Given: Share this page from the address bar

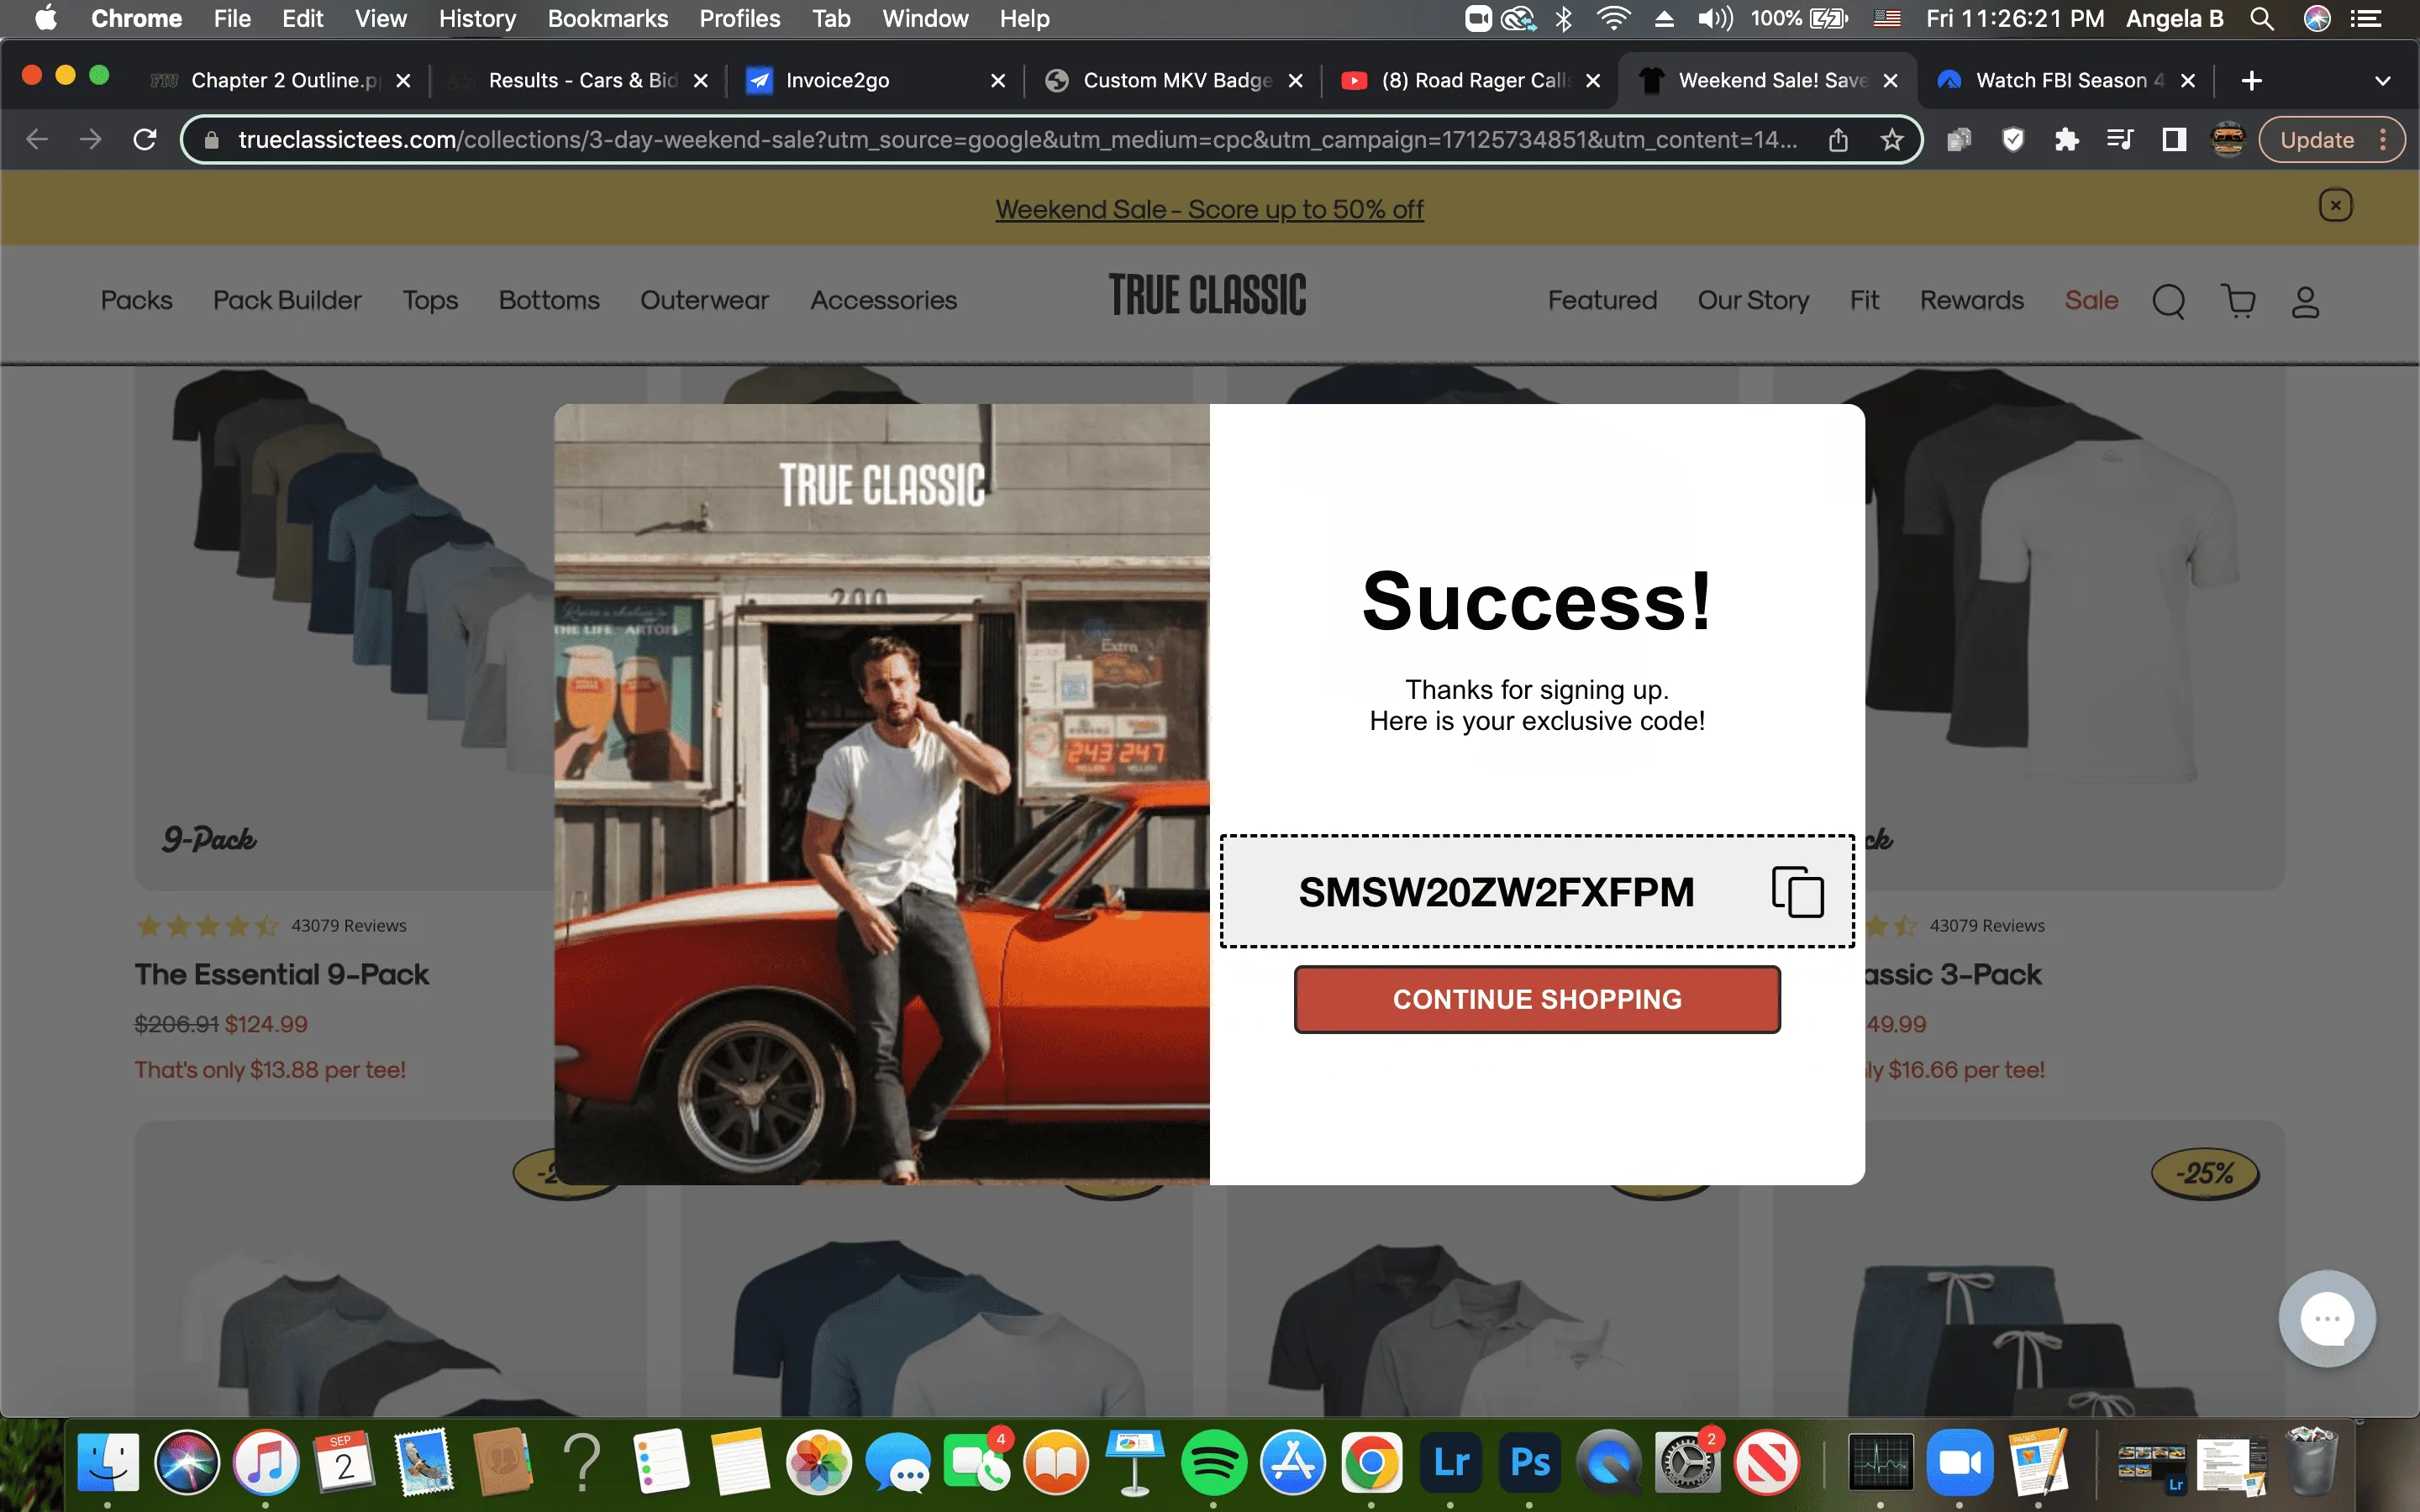Looking at the screenshot, I should [1838, 139].
